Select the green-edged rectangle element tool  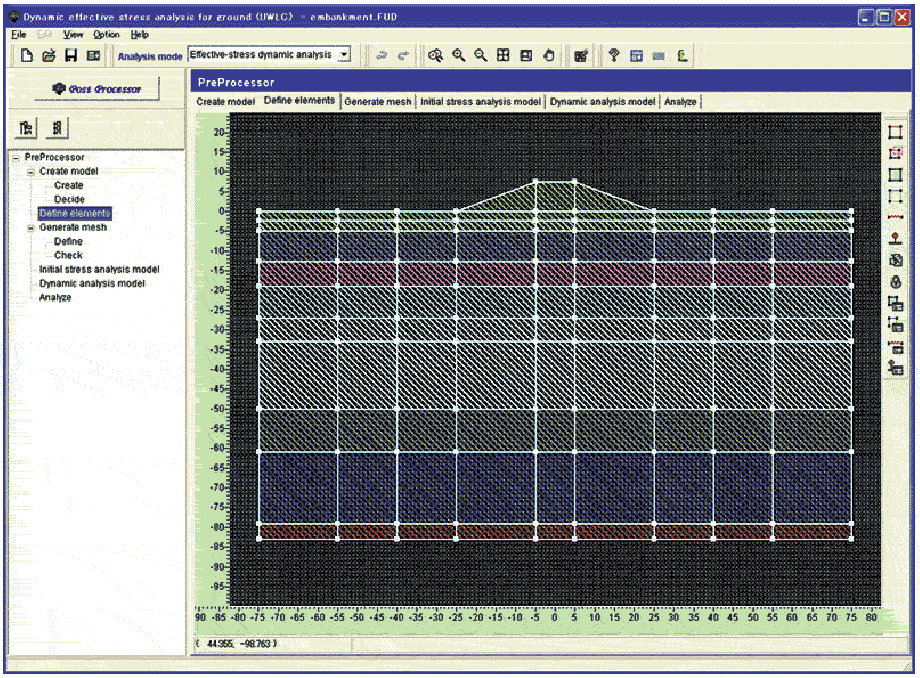pyautogui.click(x=895, y=196)
